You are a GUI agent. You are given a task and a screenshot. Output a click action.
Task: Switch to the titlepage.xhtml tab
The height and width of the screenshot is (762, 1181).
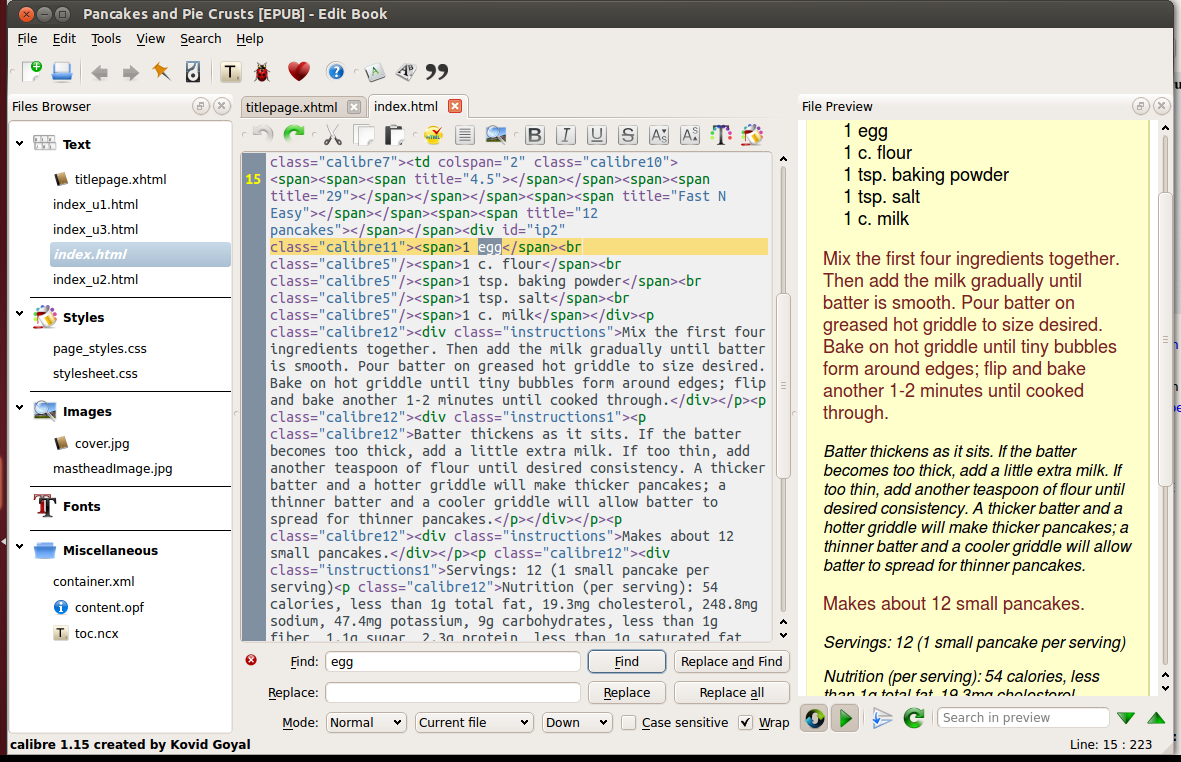click(291, 107)
